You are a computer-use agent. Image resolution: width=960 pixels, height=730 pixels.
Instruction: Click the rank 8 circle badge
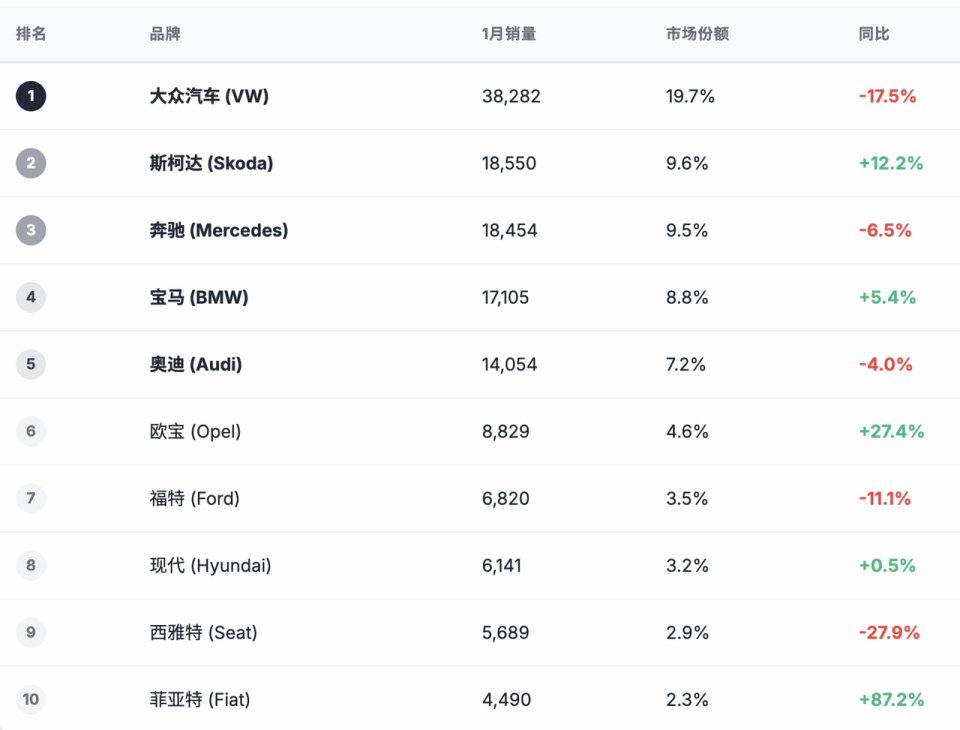(x=31, y=565)
